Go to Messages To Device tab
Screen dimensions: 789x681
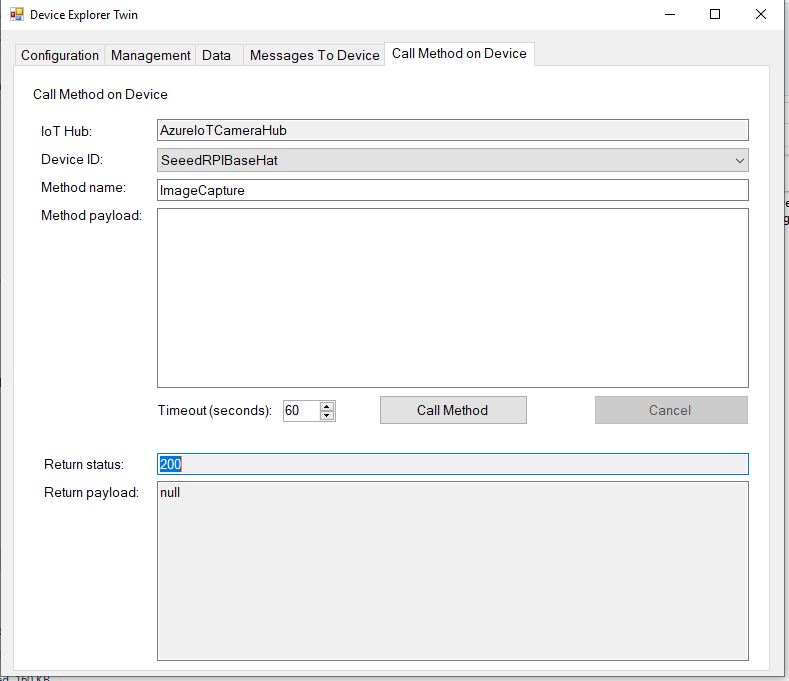point(314,56)
